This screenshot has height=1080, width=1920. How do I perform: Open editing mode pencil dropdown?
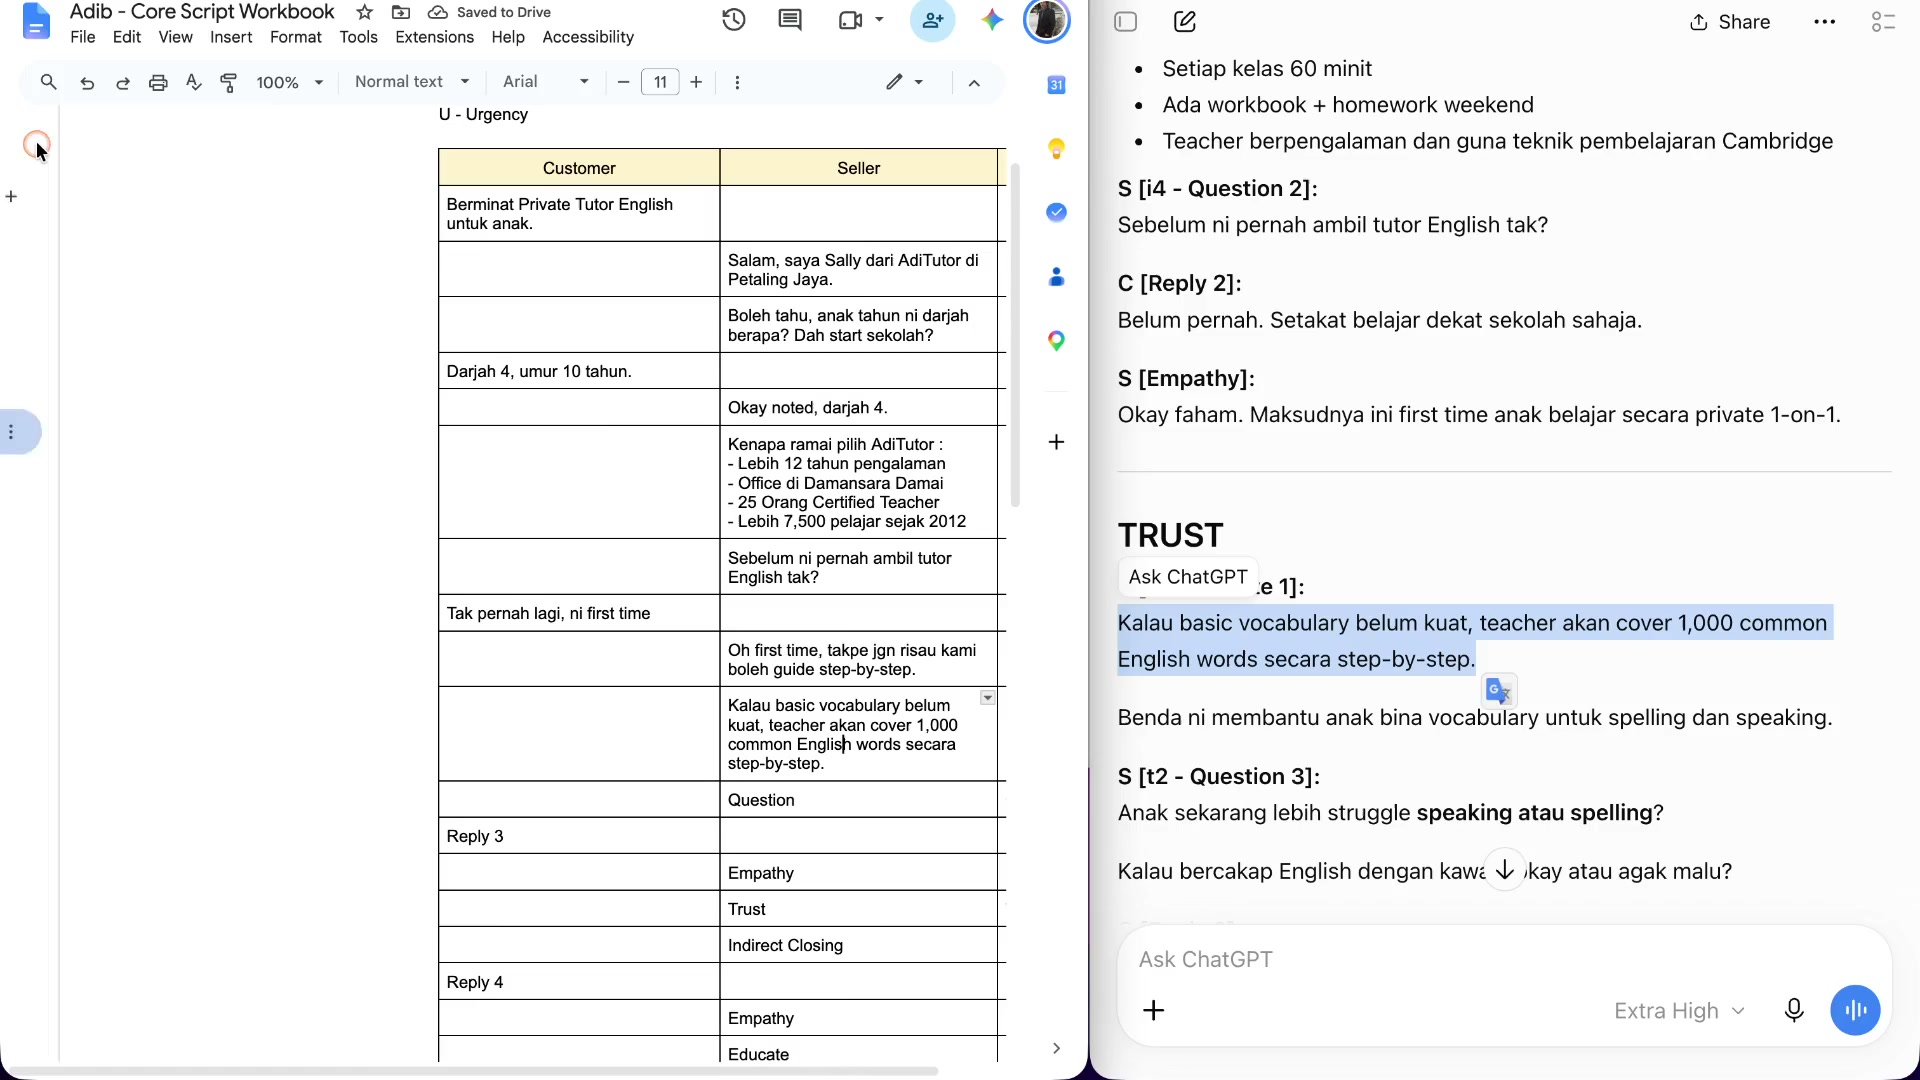click(904, 82)
